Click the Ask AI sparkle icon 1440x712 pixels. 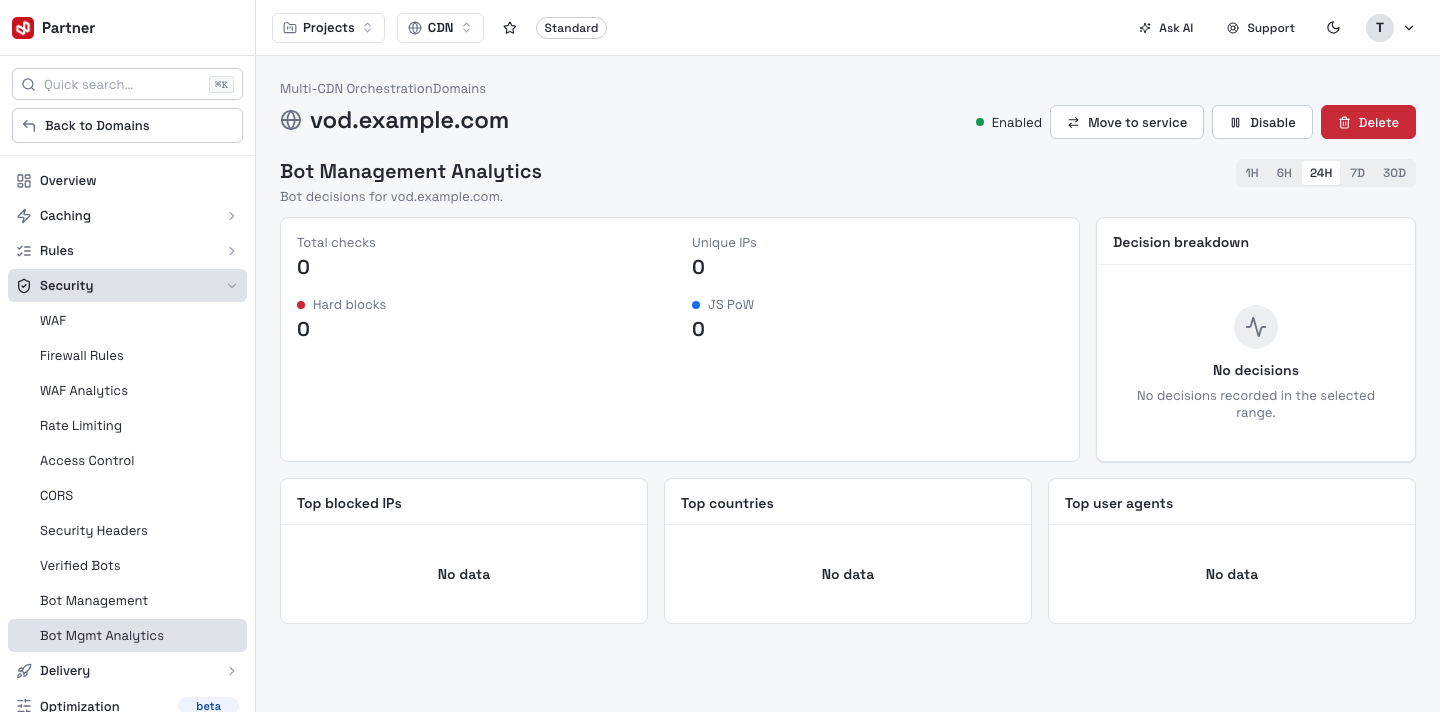pos(1145,28)
